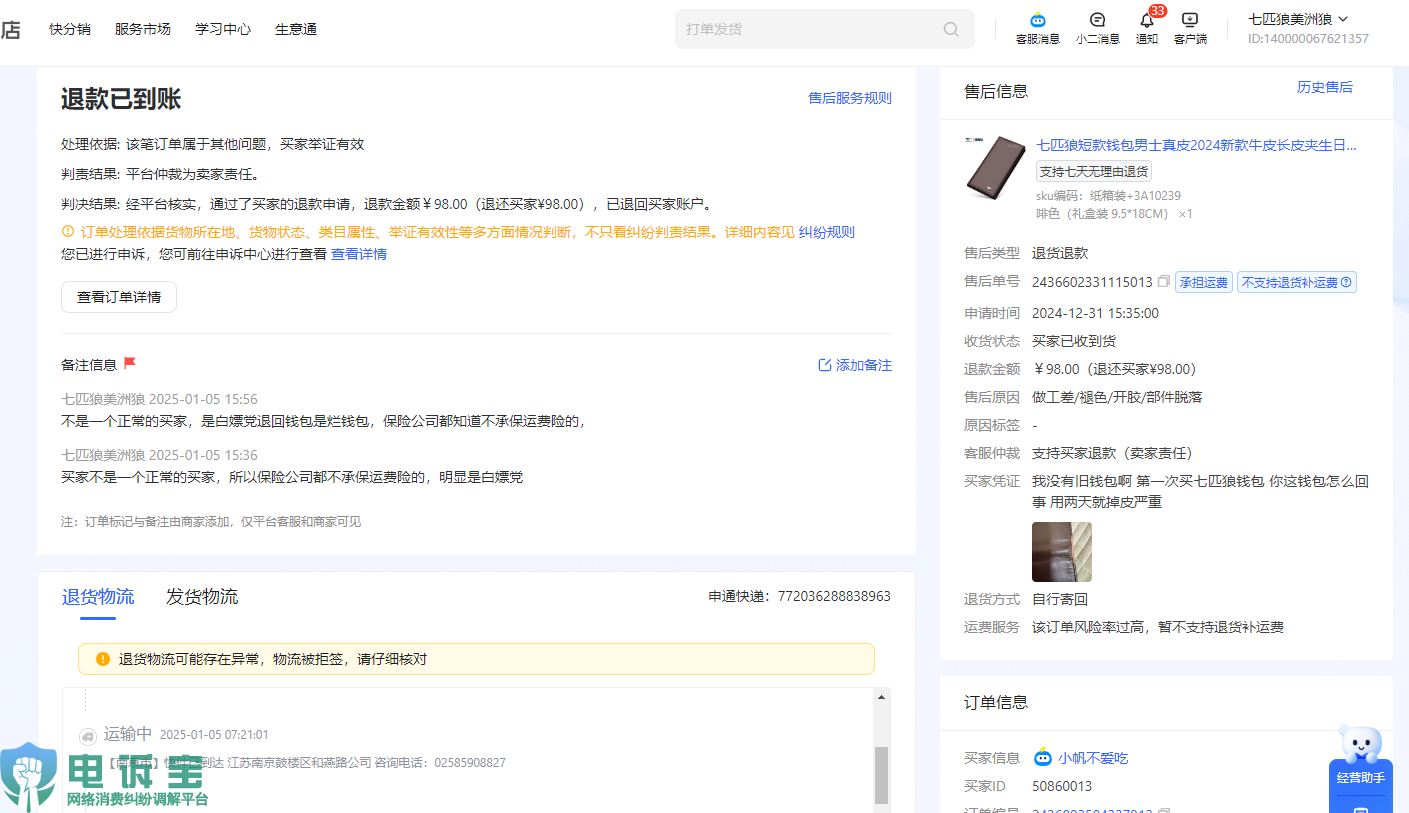Click 买家ID value 50860013
The height and width of the screenshot is (813, 1409).
click(1062, 786)
